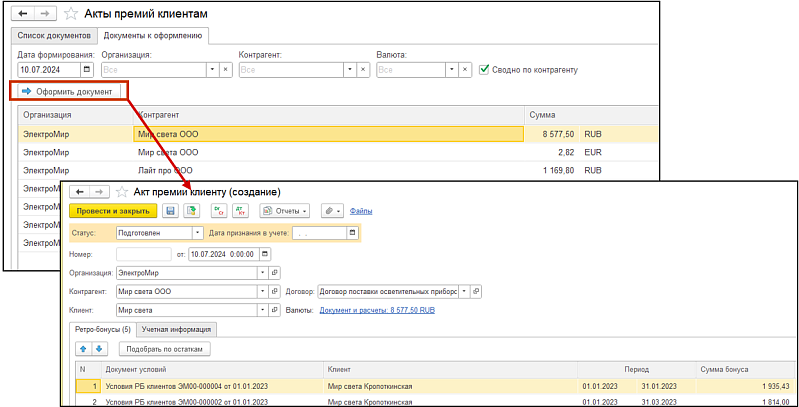Viewport: 799px width, 407px height.
Task: Select row Условия РБ клиентов ЭМ00-000002
Action: pos(436,401)
